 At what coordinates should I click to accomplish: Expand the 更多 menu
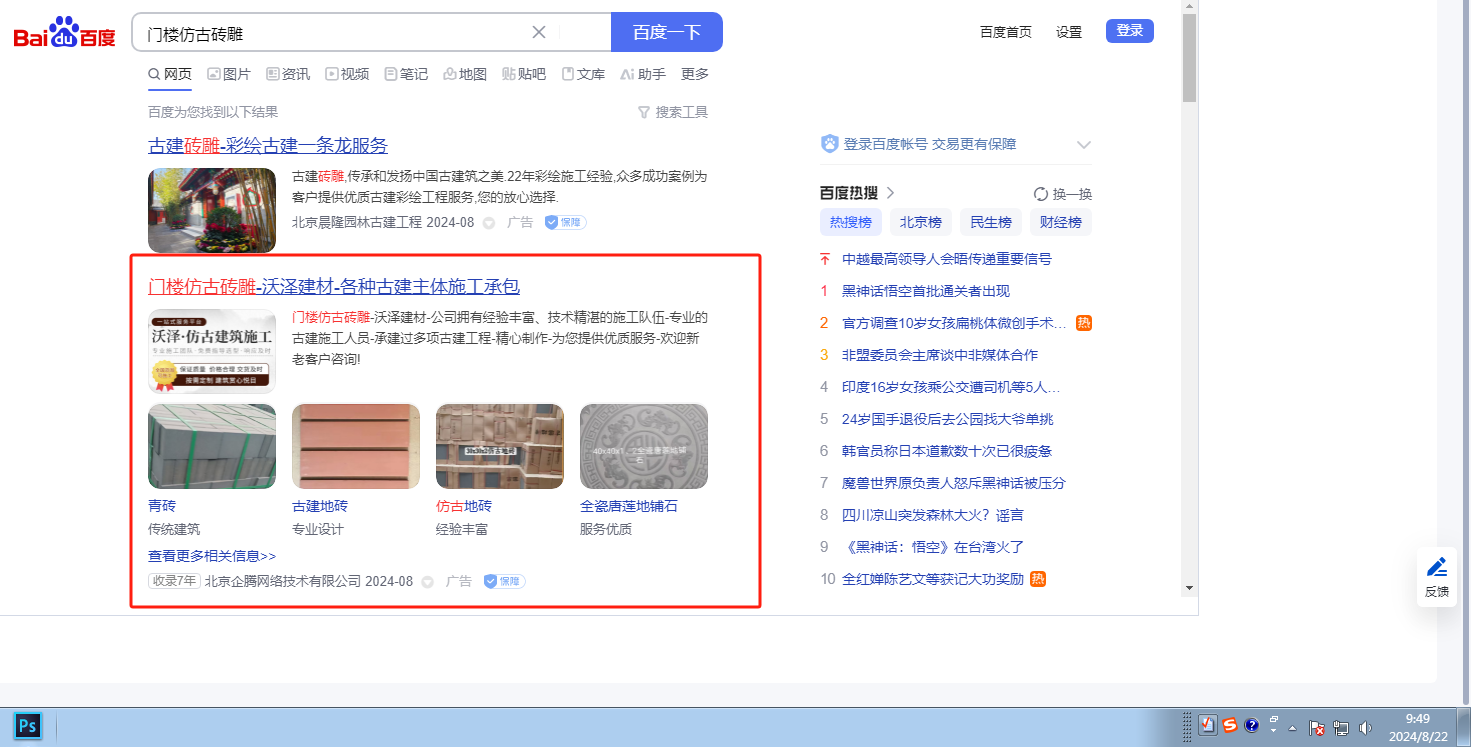pyautogui.click(x=695, y=74)
